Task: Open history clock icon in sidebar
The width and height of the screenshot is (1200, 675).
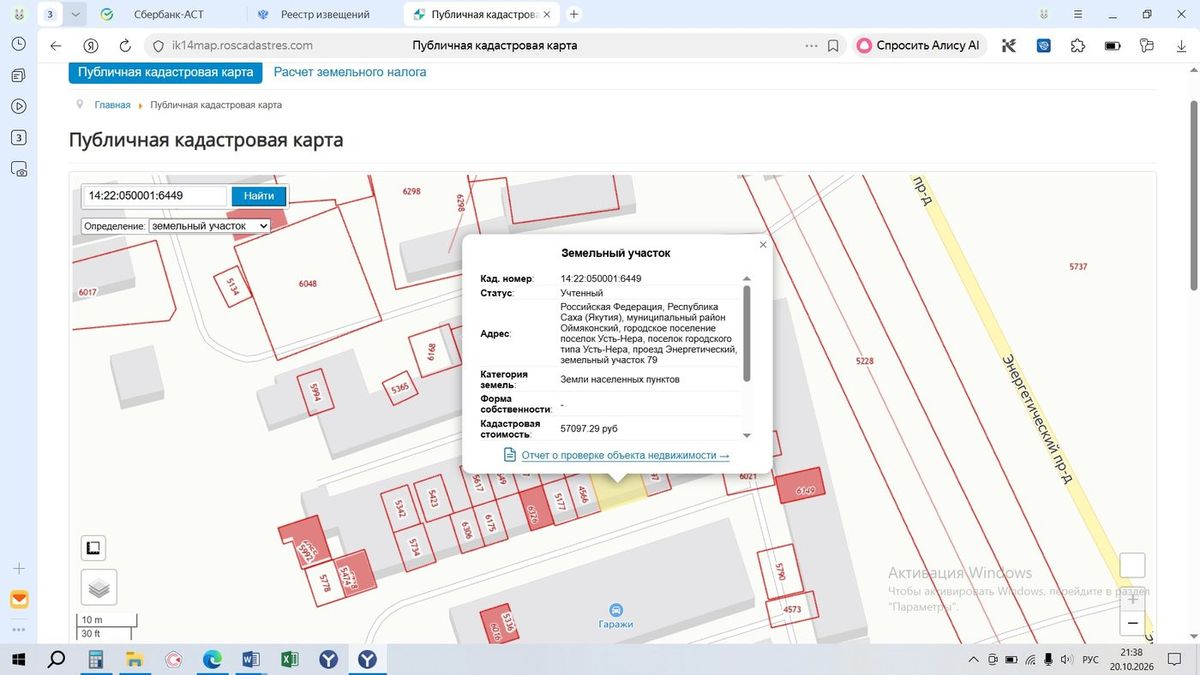Action: point(18,44)
